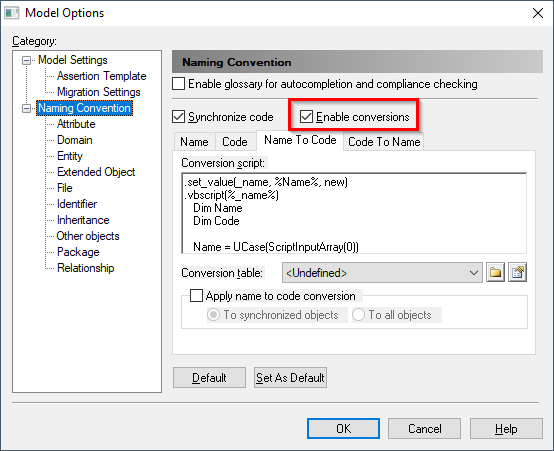554x451 pixels.
Task: Open the conversion table properties icon
Action: (518, 273)
